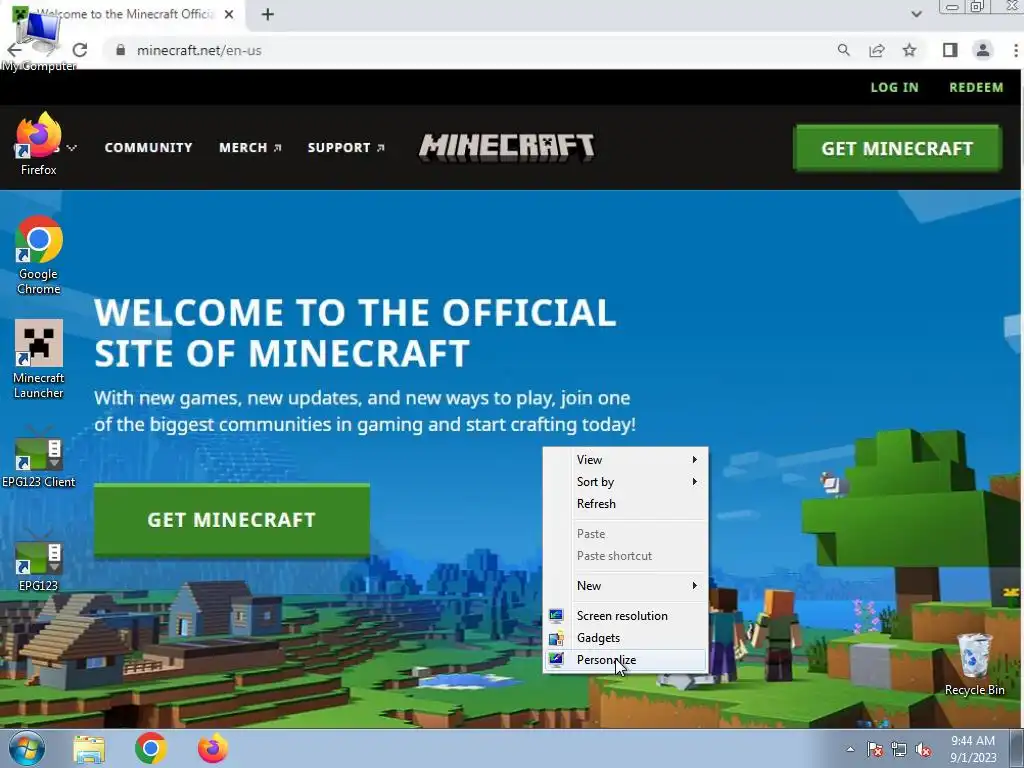The image size is (1024, 768).
Task: Expand the New submenu
Action: pyautogui.click(x=626, y=586)
